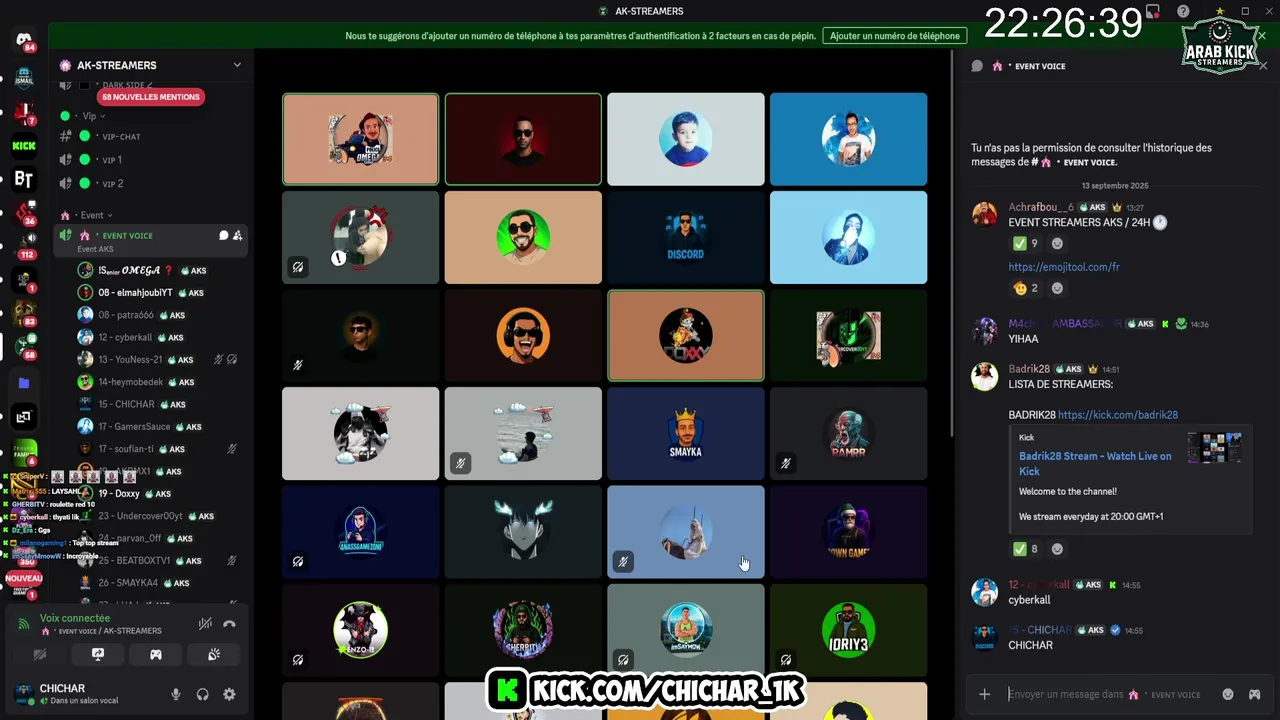
Task: Click thread icon in EVENT VOICE chat header
Action: (977, 66)
